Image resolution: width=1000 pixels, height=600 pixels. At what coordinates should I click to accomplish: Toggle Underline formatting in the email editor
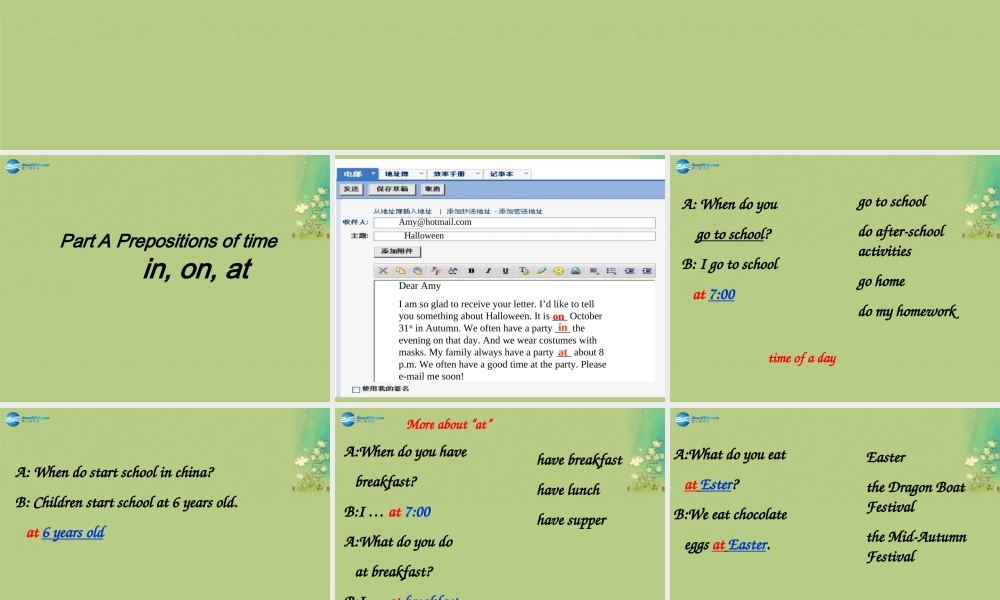point(505,271)
